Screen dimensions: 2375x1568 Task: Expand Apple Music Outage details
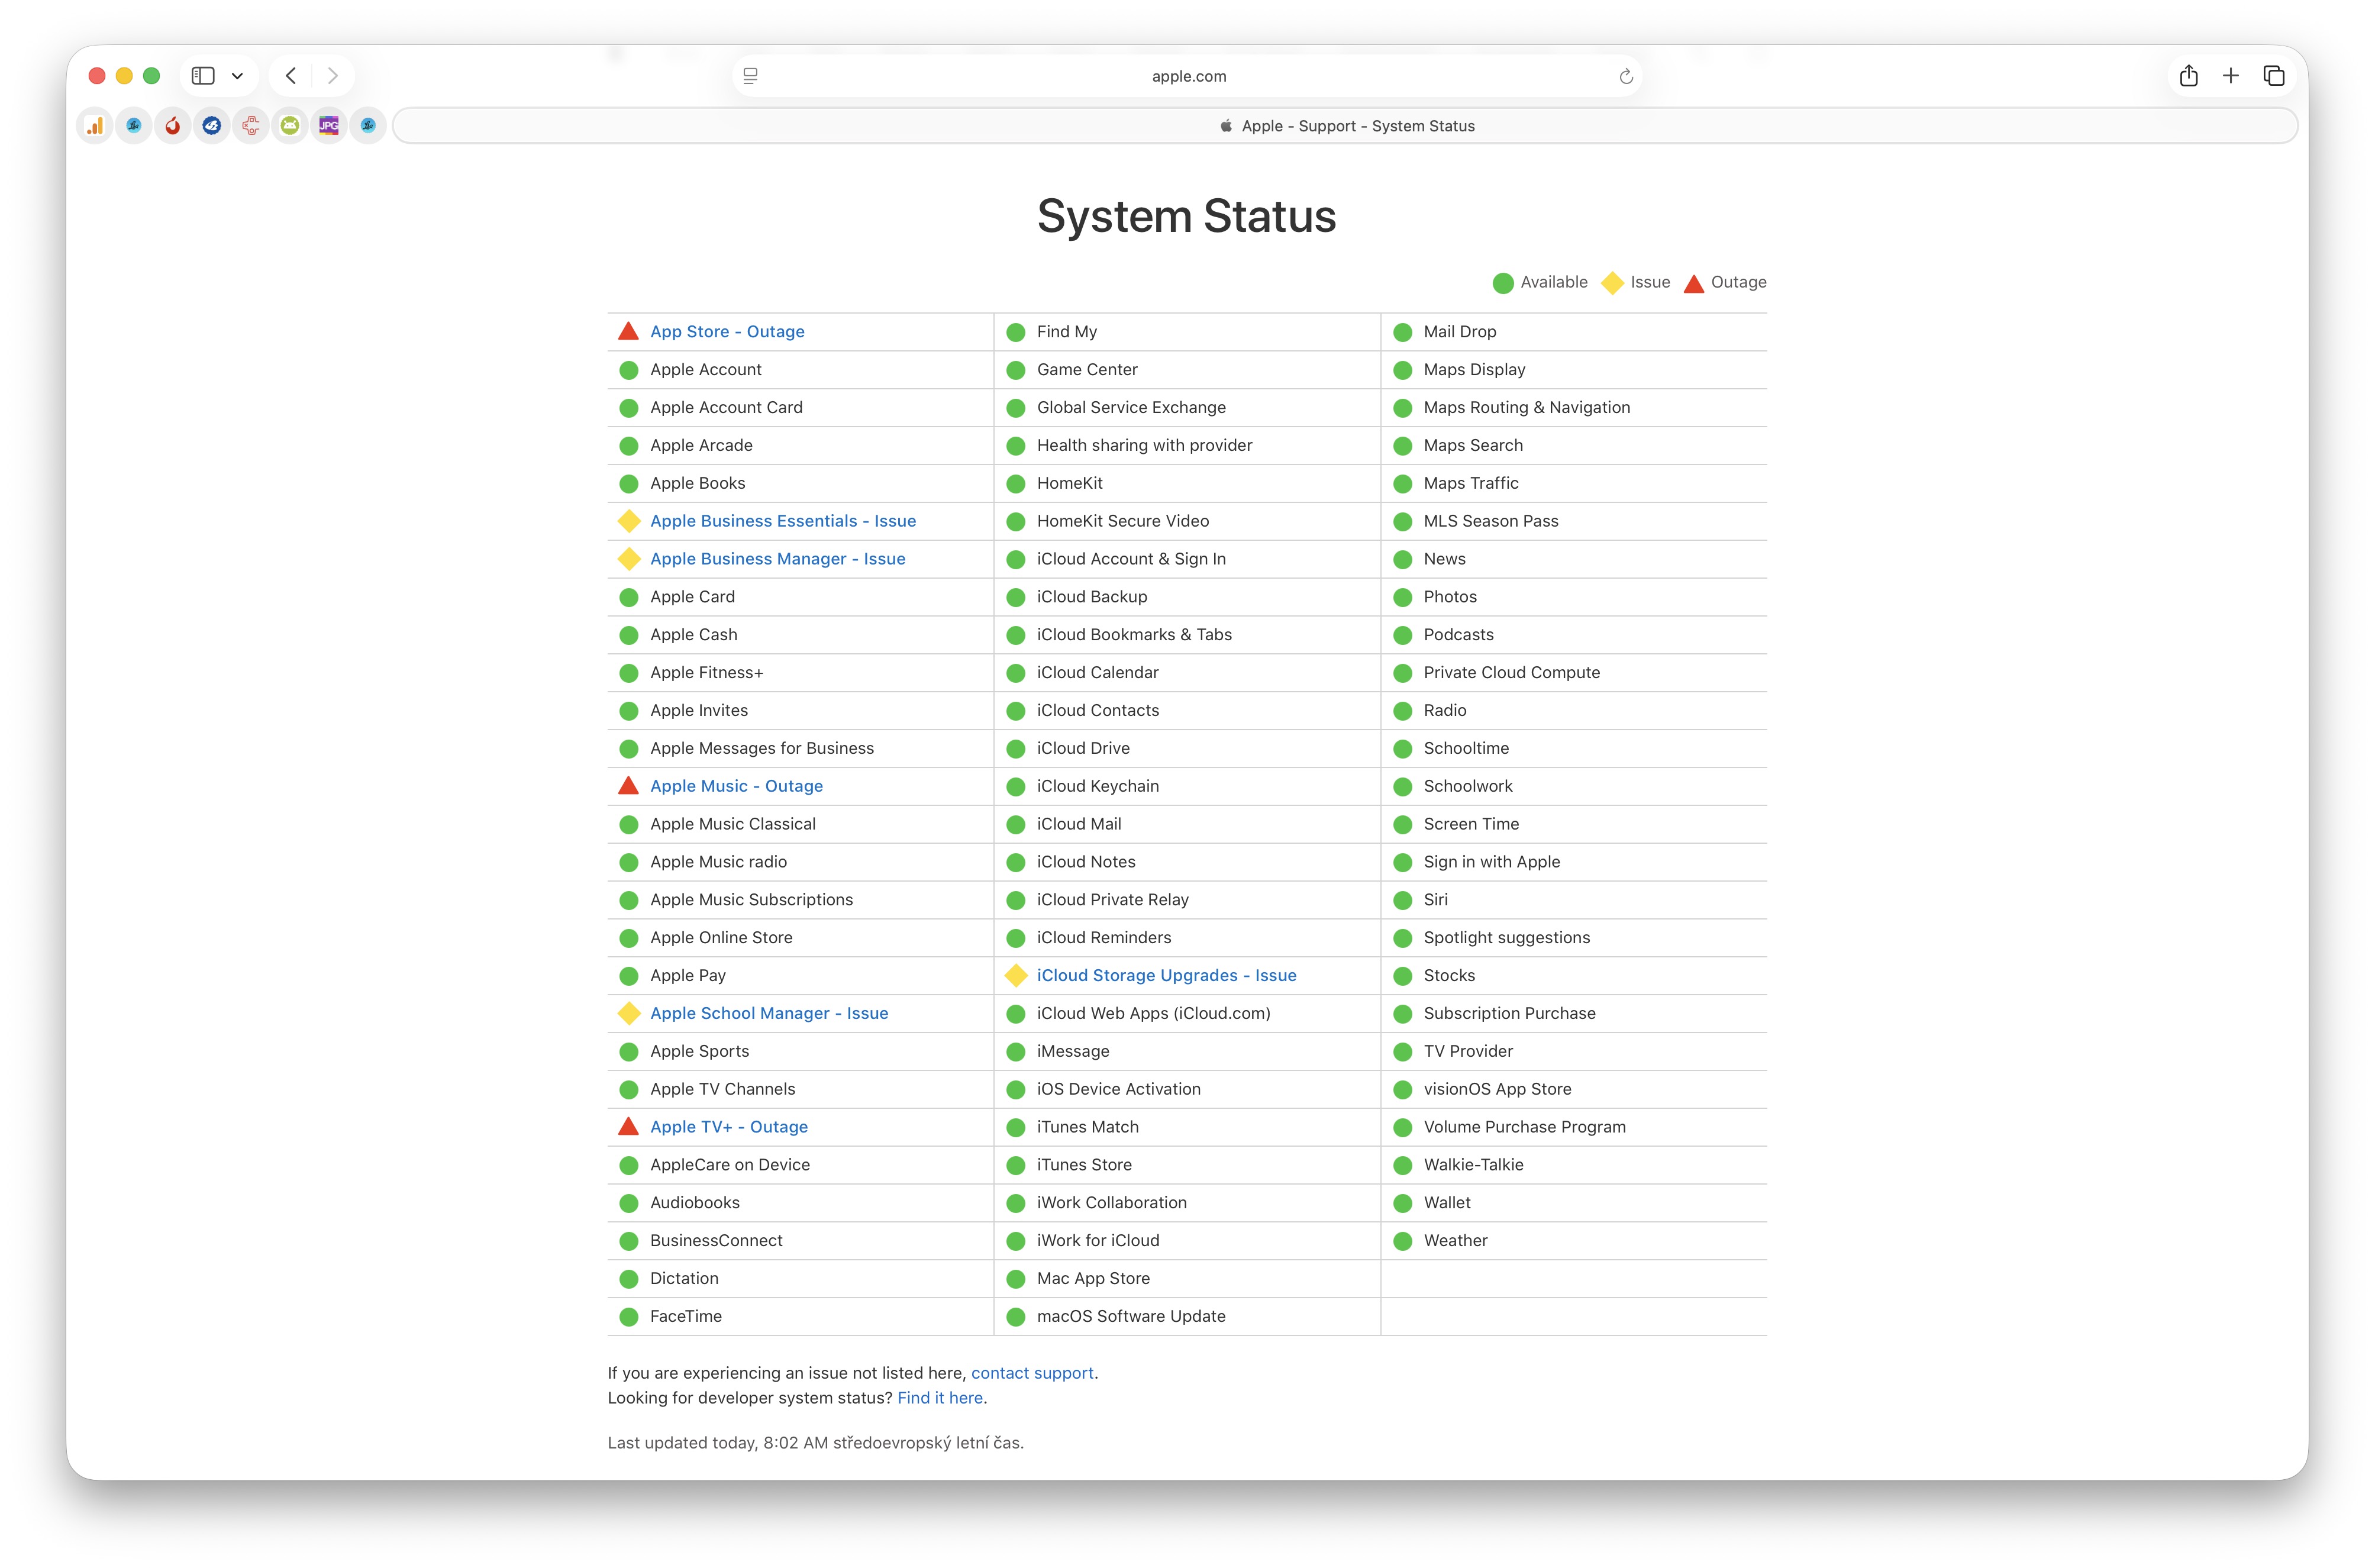point(736,786)
